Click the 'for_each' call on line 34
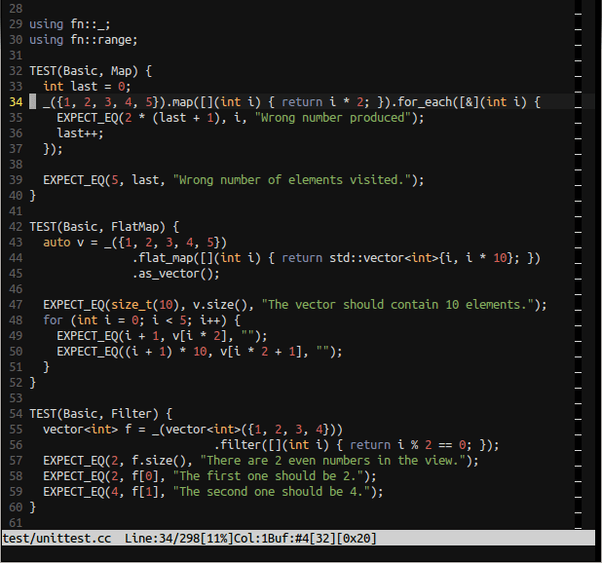The height and width of the screenshot is (563, 602). [425, 102]
